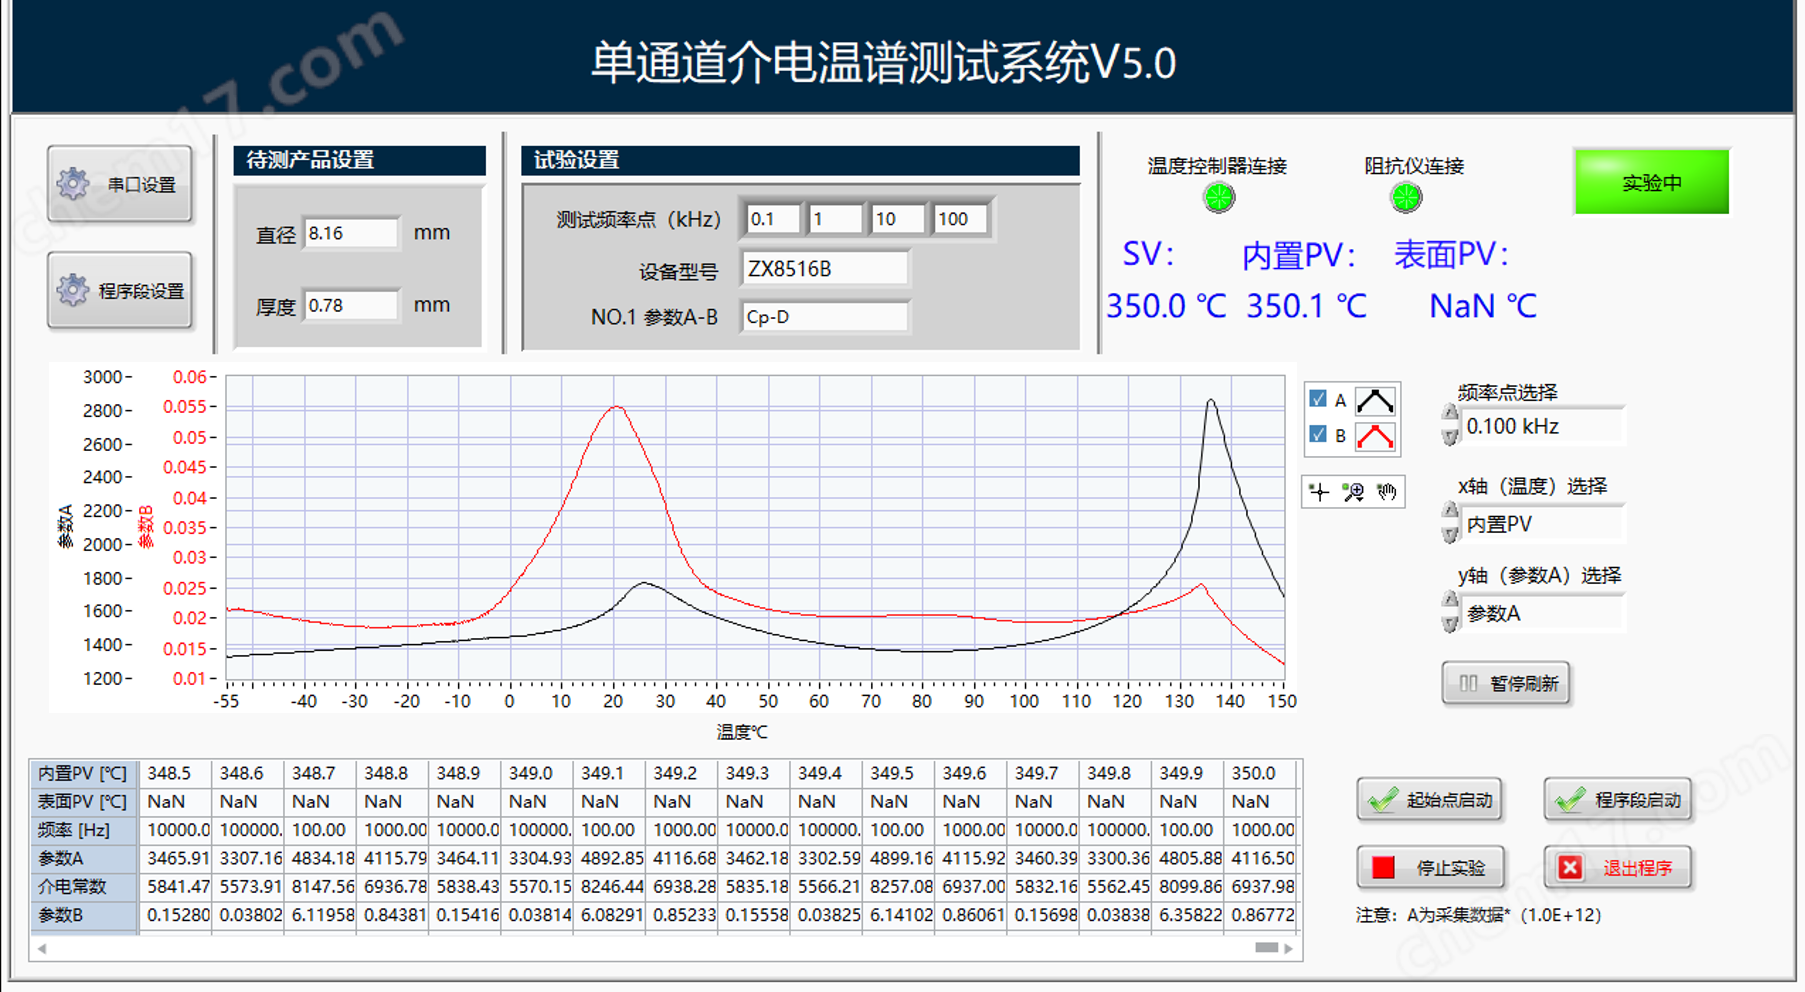Open the 串口设置 serial port settings
1805x992 pixels.
[x=120, y=184]
